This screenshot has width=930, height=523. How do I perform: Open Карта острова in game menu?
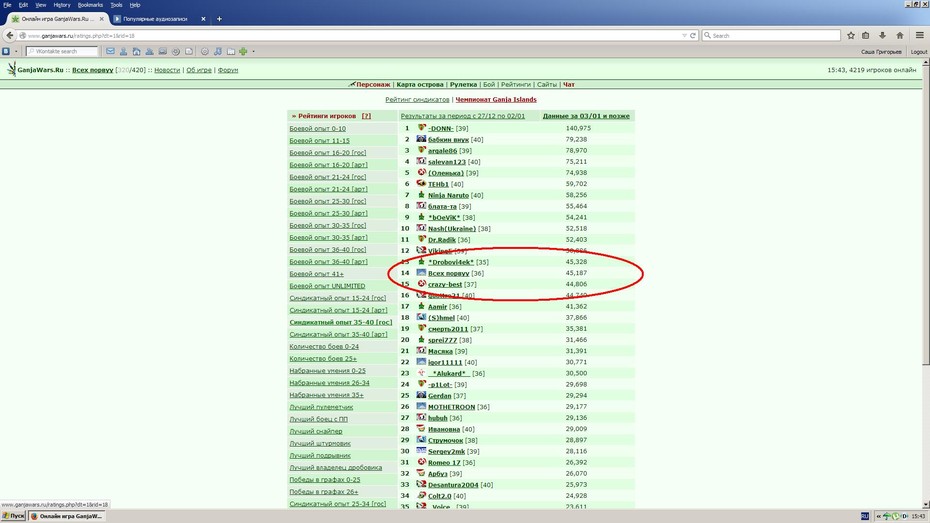[420, 85]
